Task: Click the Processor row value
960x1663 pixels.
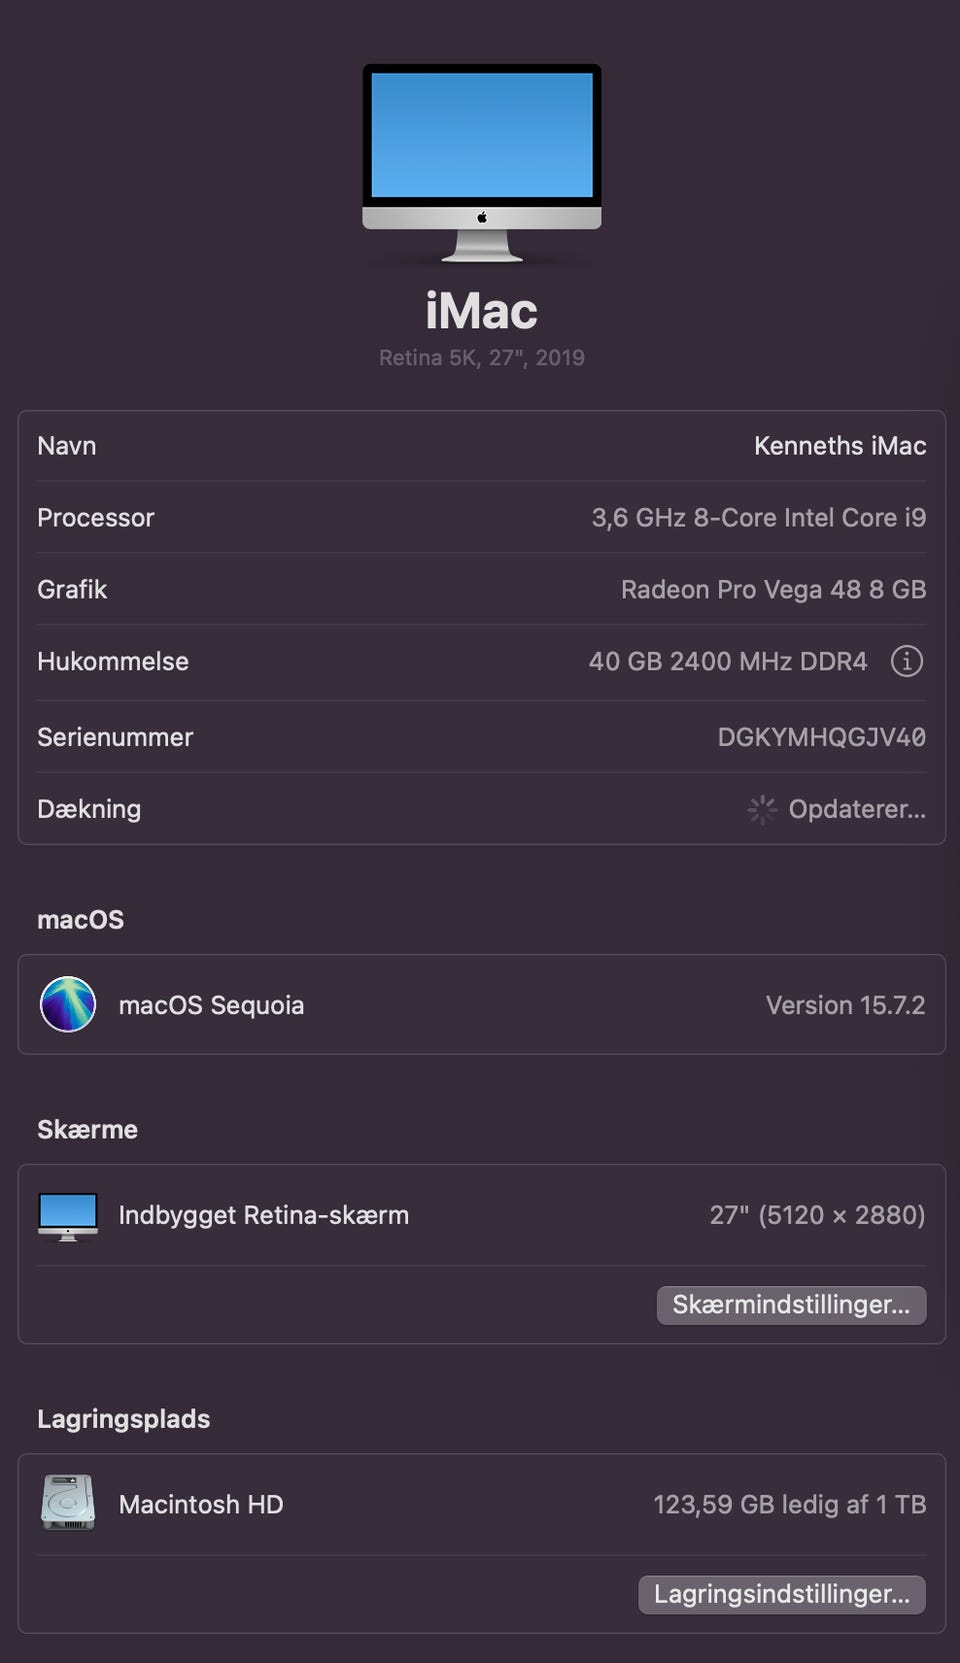Action: pyautogui.click(x=758, y=518)
